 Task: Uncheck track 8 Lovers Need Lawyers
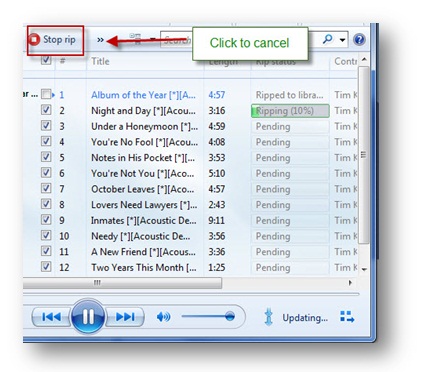[x=46, y=204]
